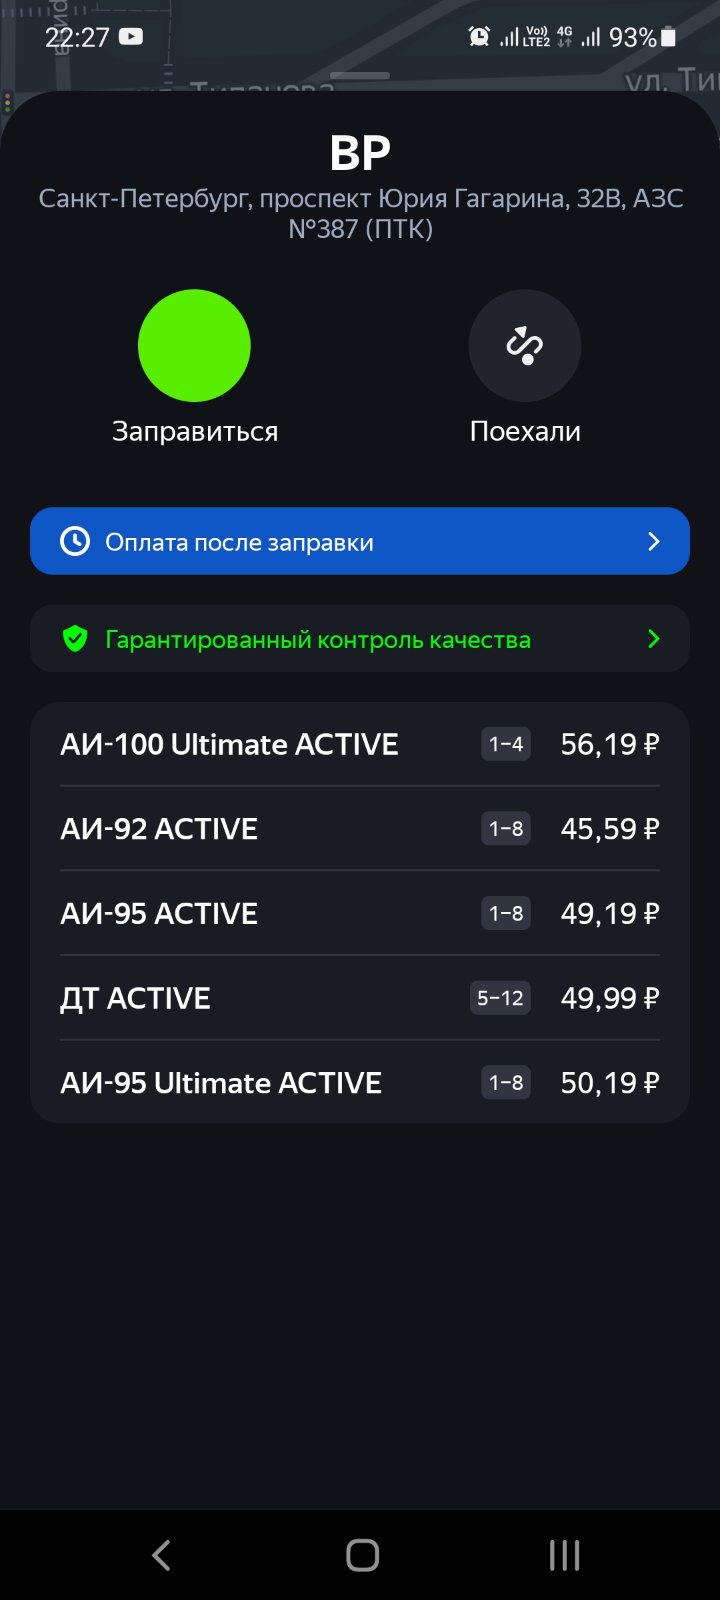Choose the АИ-95 ACTIVE fuel row
The image size is (720, 1600).
tap(360, 913)
